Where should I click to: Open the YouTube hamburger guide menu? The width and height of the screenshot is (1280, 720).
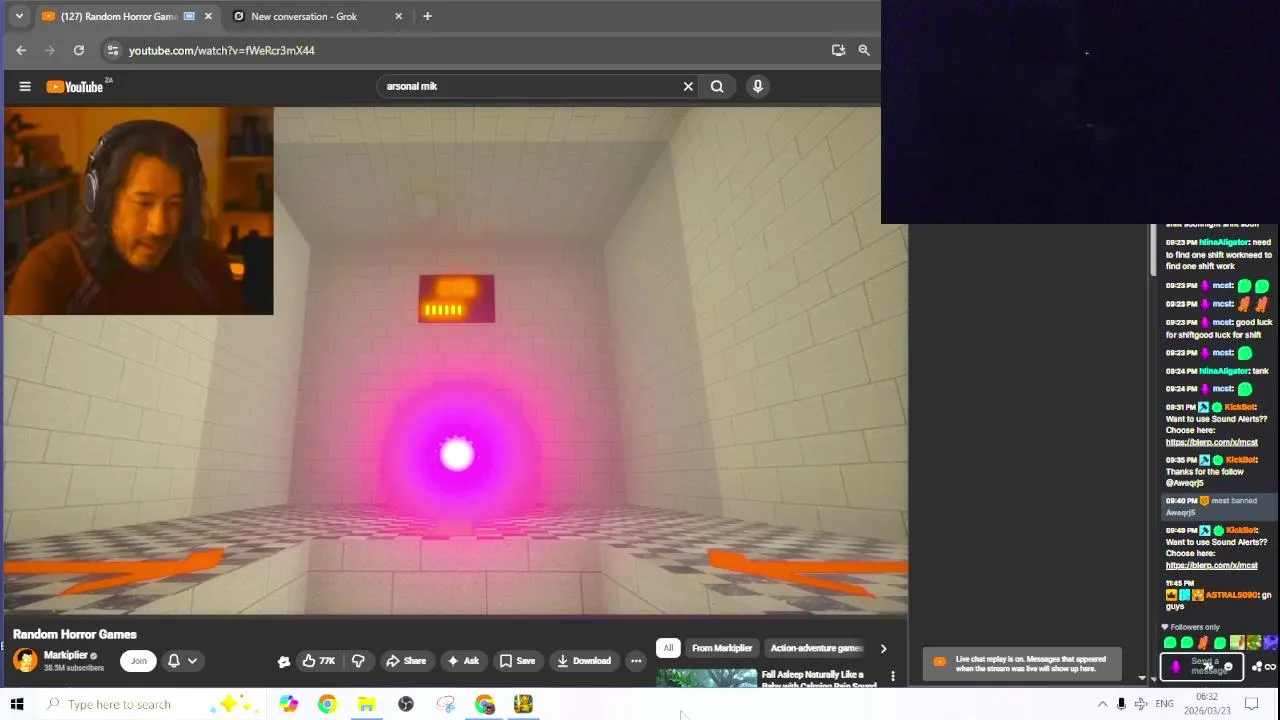pyautogui.click(x=25, y=87)
